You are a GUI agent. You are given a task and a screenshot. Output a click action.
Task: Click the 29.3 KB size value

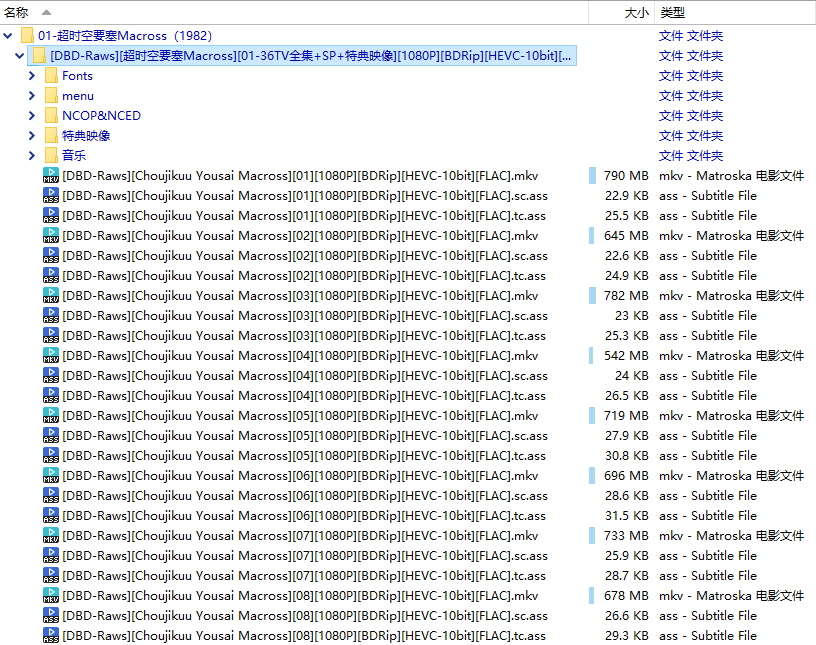click(627, 636)
